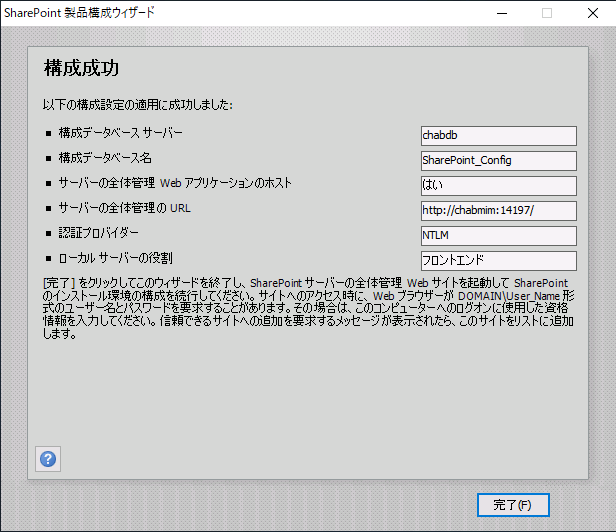This screenshot has height=532, width=616.
Task: Click the SharePoint_Config database name field
Action: [499, 161]
